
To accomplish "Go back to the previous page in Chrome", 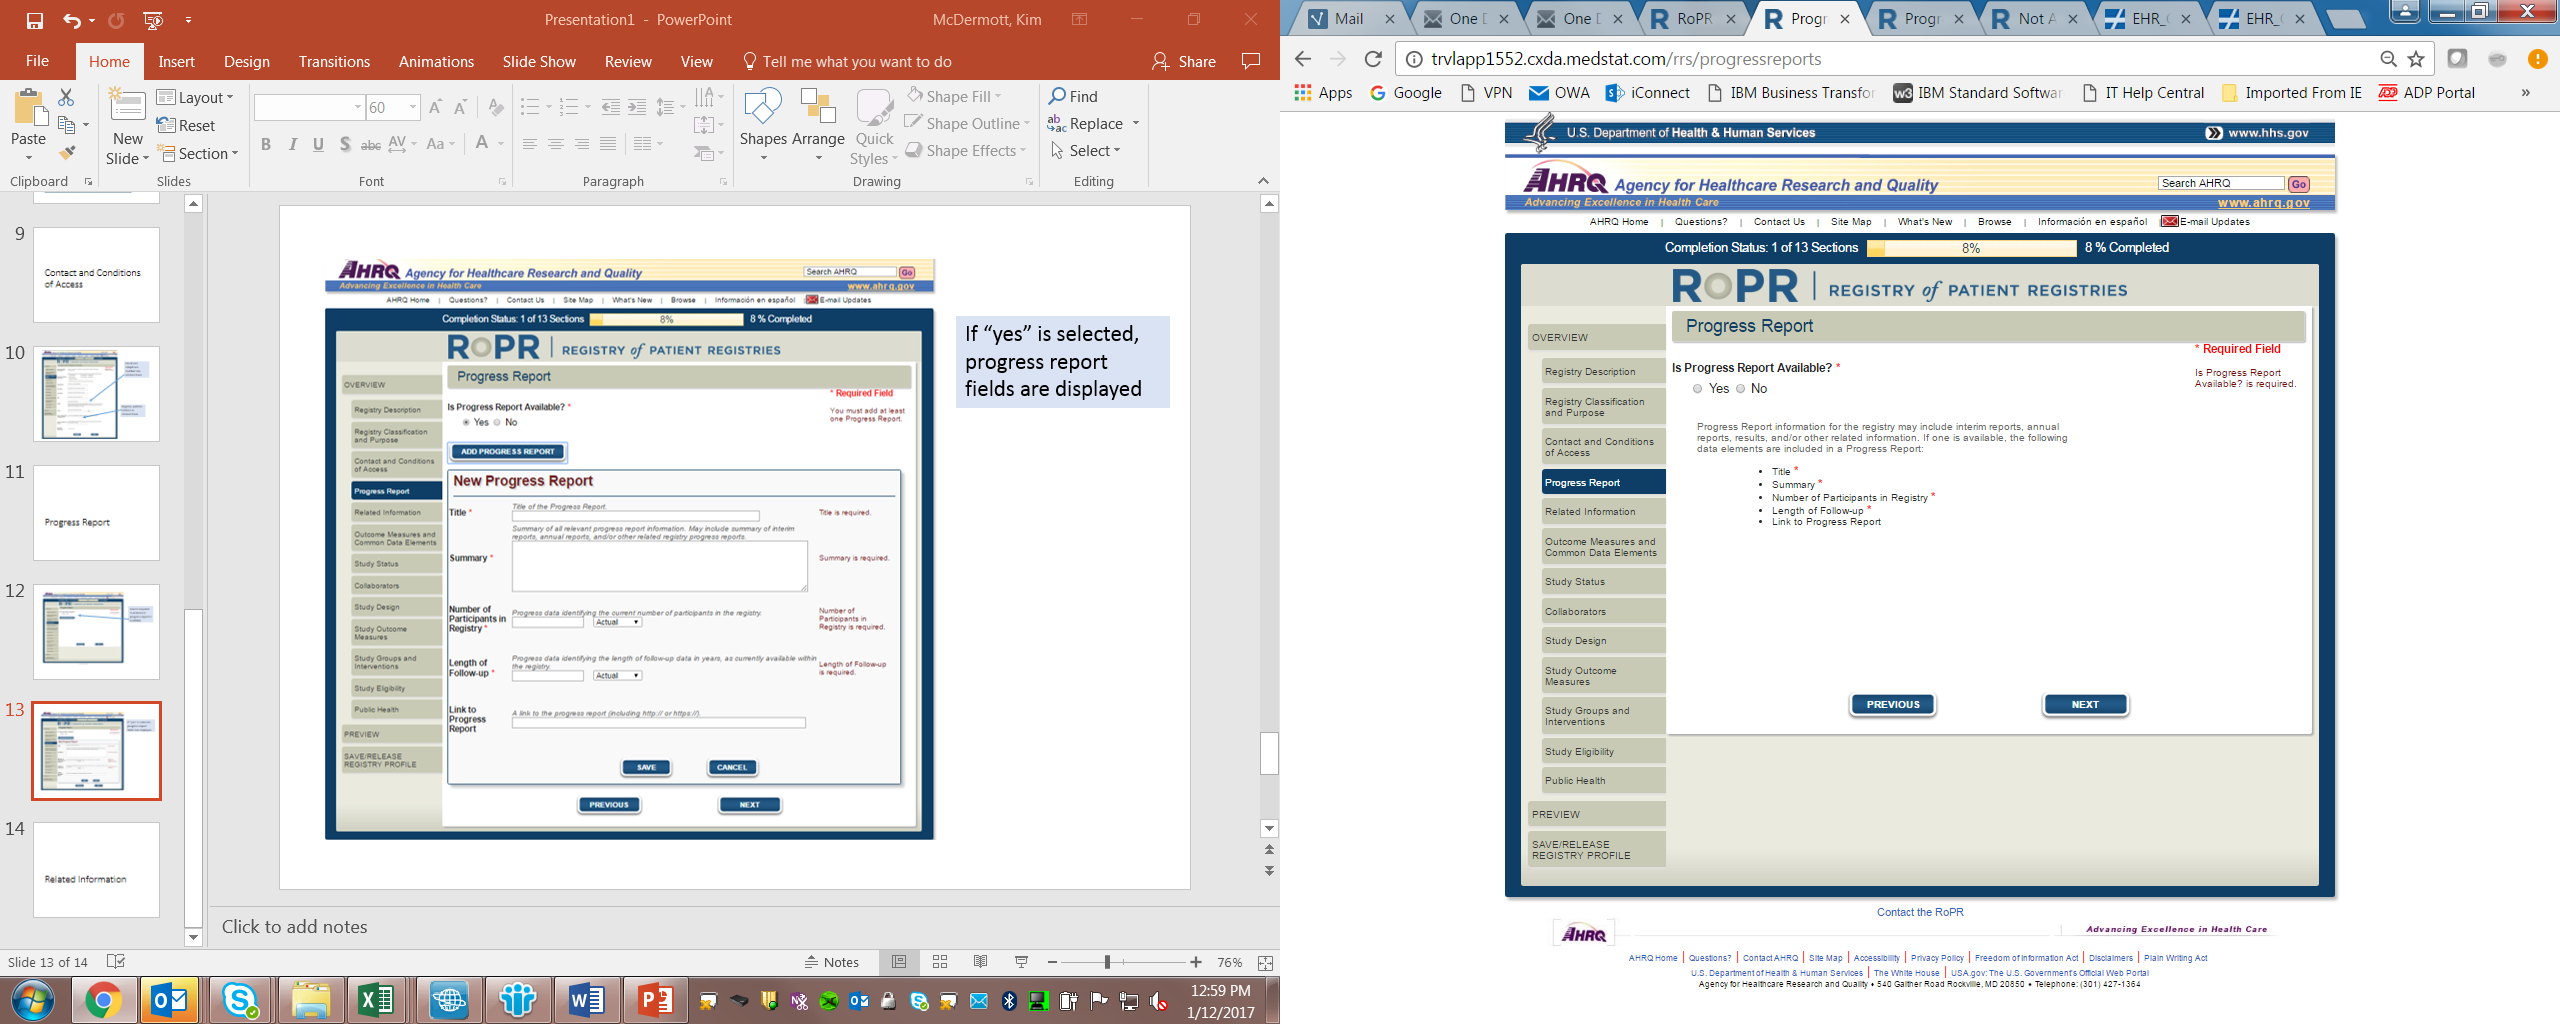I will click(x=1302, y=59).
